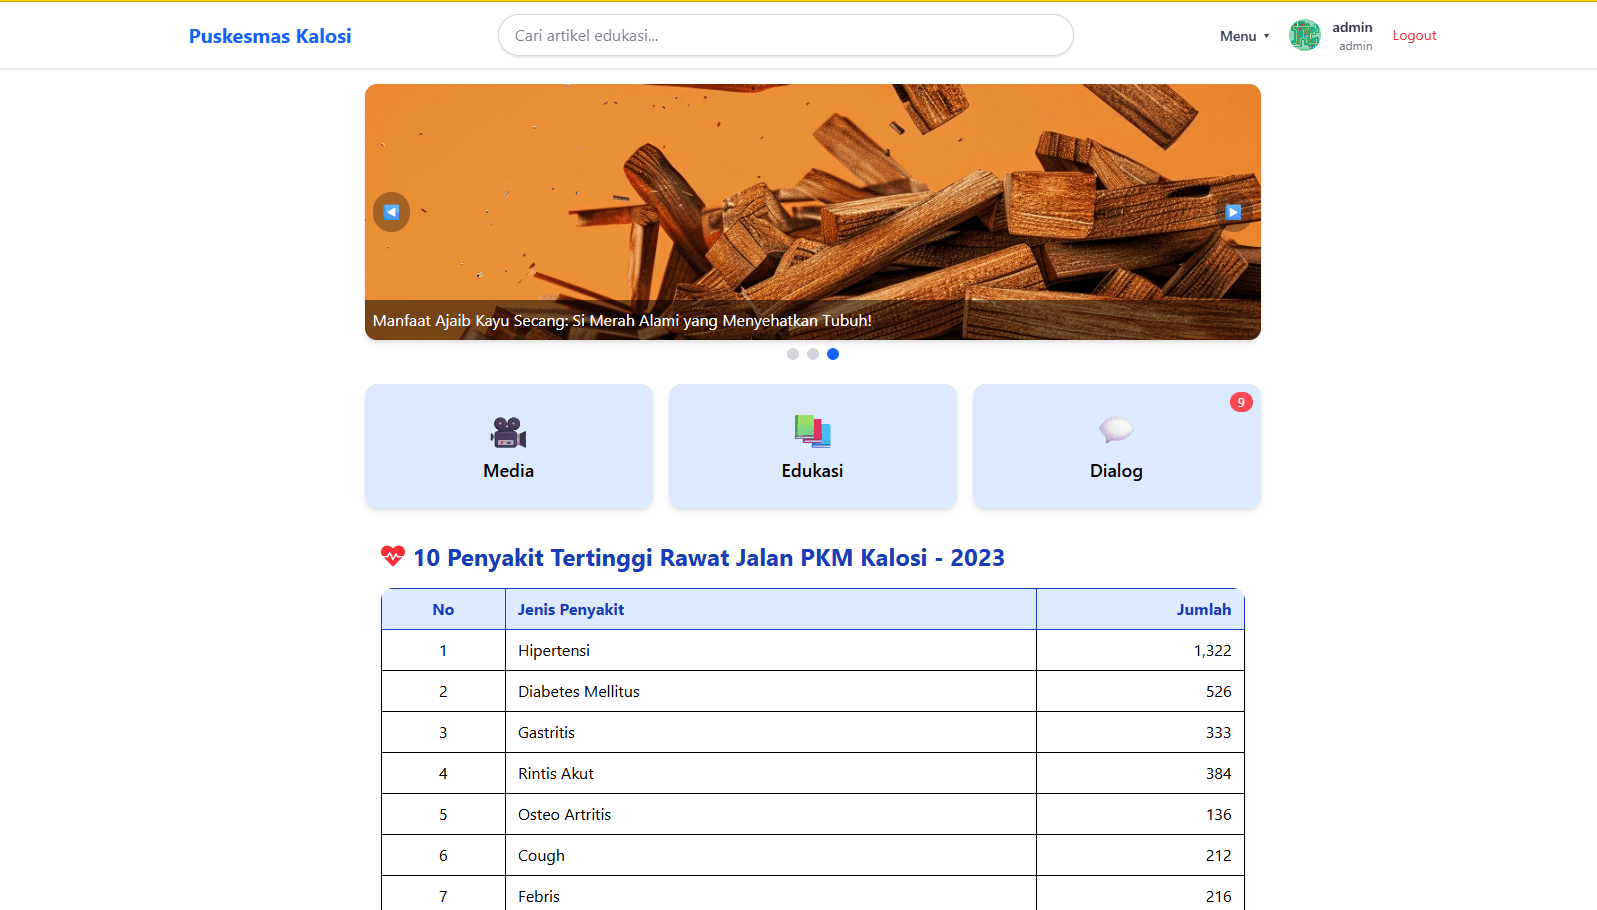Click the Manfaat Ajaib Kayu Secang caption
The height and width of the screenshot is (910, 1597).
click(622, 321)
